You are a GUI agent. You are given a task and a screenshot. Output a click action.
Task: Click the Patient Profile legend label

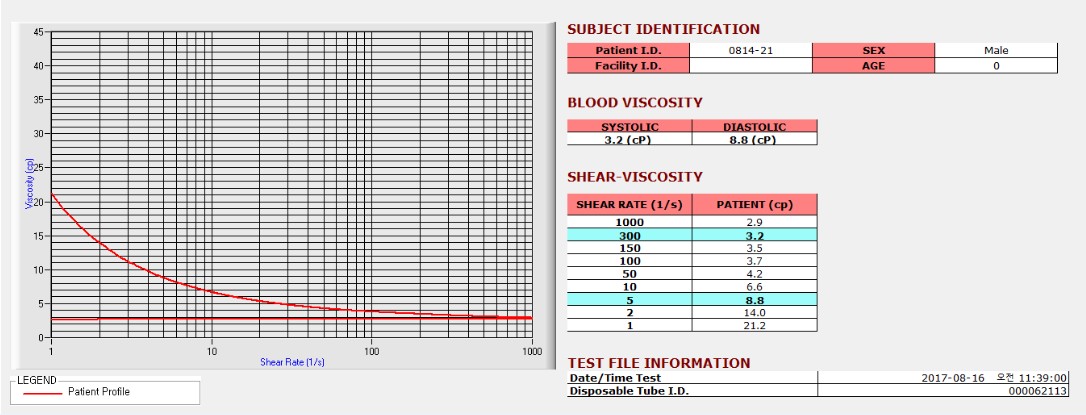tap(98, 392)
